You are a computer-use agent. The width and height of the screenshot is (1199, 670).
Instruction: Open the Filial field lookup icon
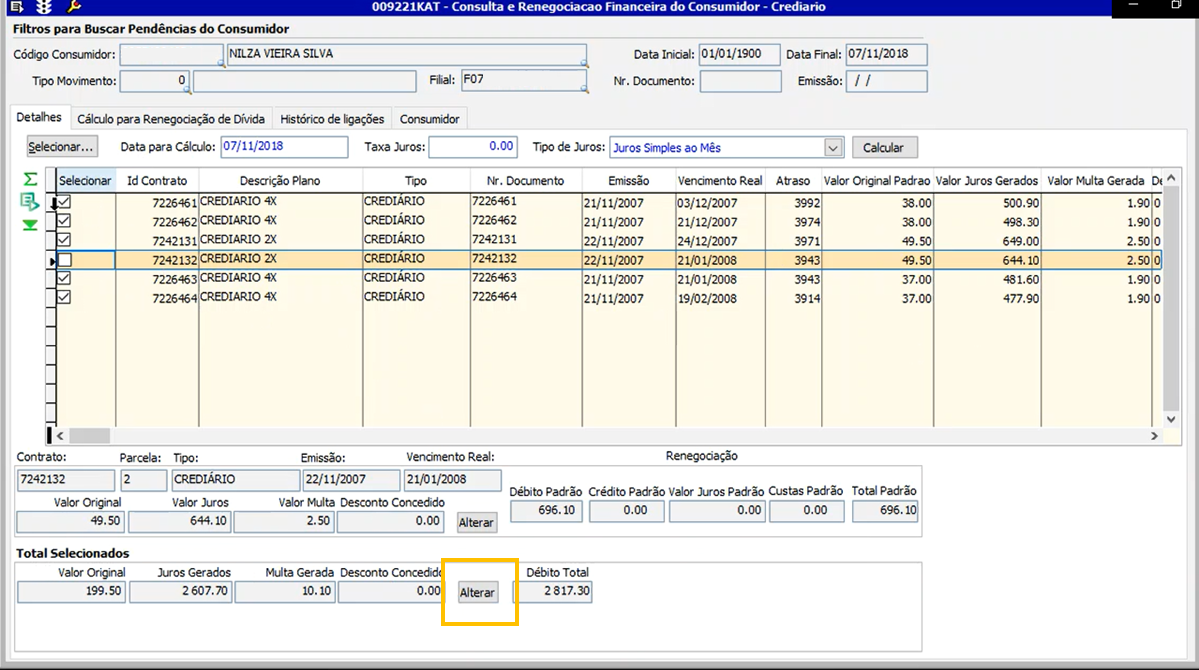[584, 89]
